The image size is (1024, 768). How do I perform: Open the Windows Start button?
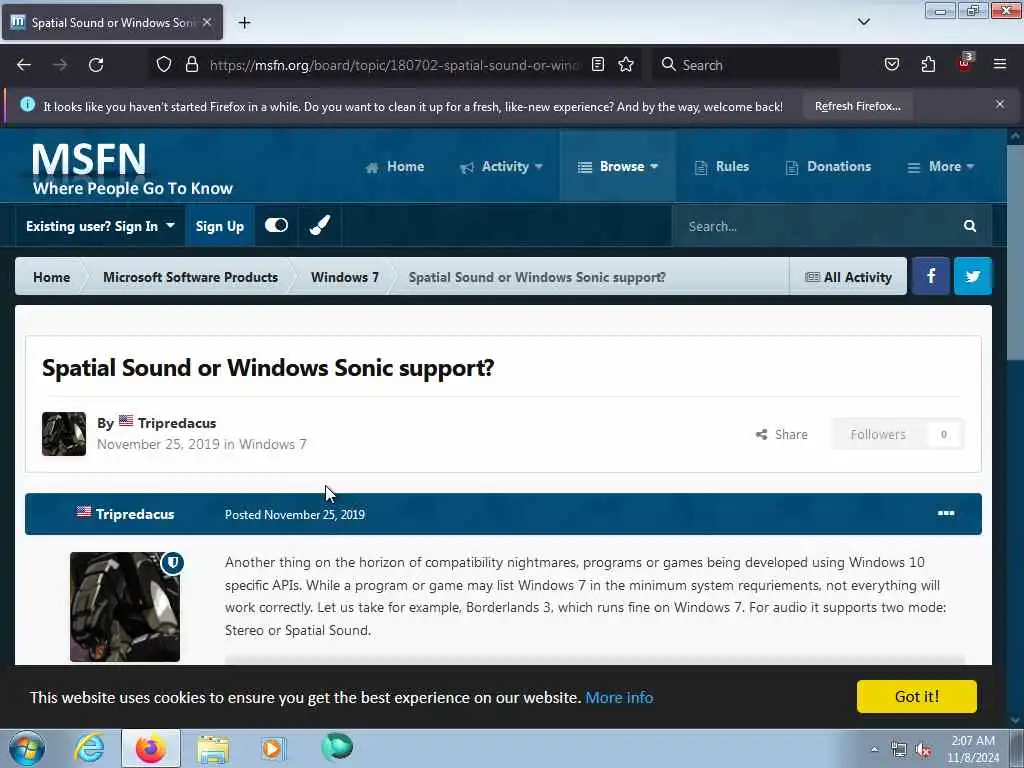click(27, 748)
